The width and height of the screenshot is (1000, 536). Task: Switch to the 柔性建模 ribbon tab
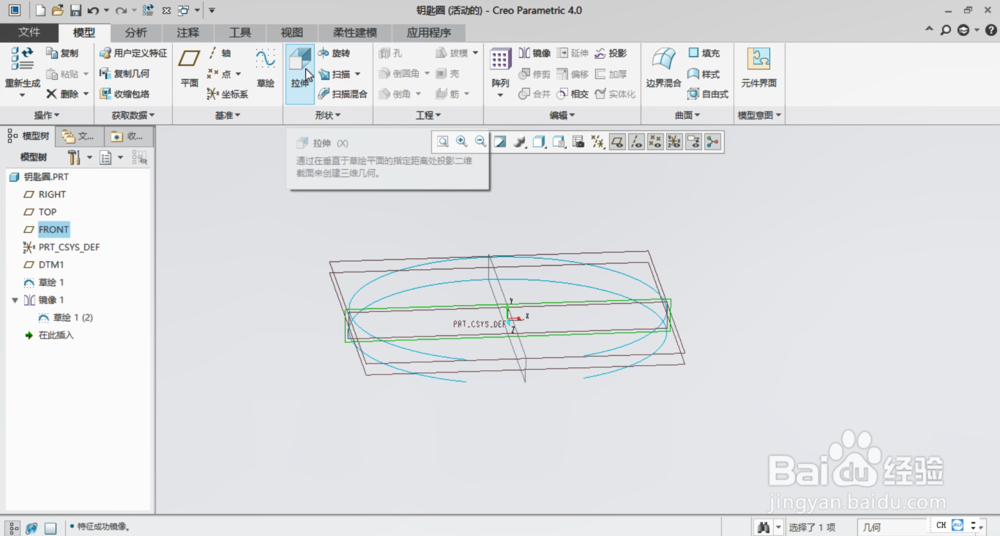click(355, 33)
